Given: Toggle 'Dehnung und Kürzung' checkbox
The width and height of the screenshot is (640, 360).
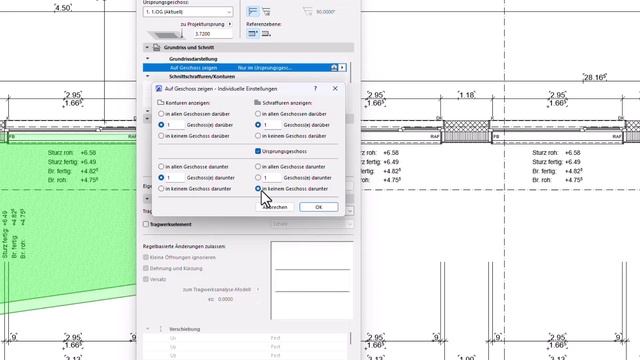Looking at the screenshot, I should point(146,268).
